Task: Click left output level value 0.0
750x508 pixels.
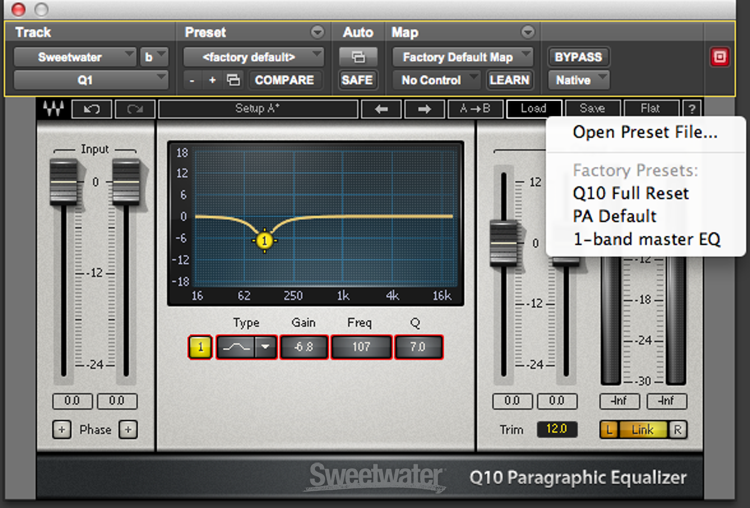Action: (x=512, y=401)
